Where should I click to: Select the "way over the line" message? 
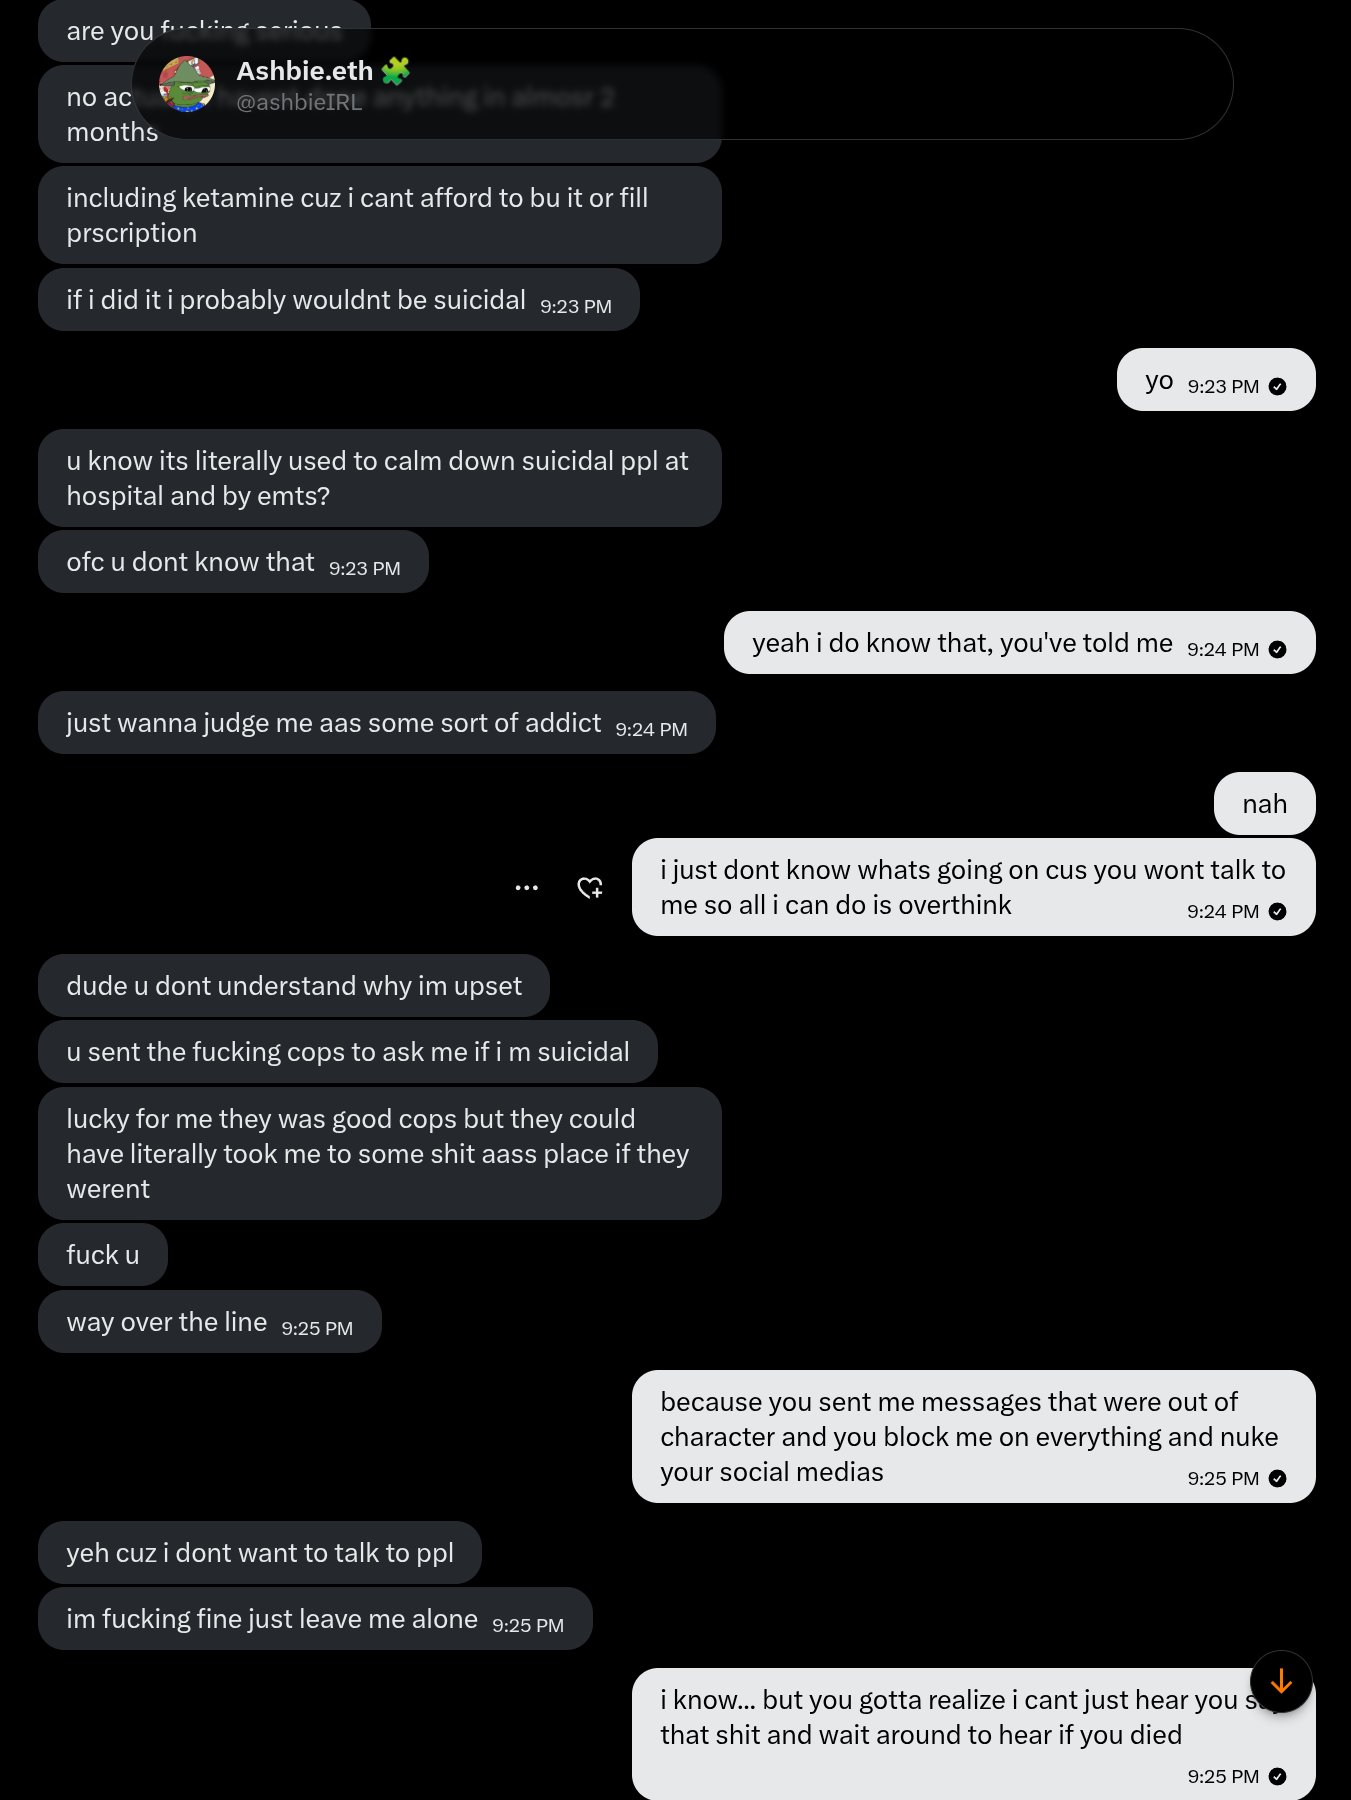209,1322
